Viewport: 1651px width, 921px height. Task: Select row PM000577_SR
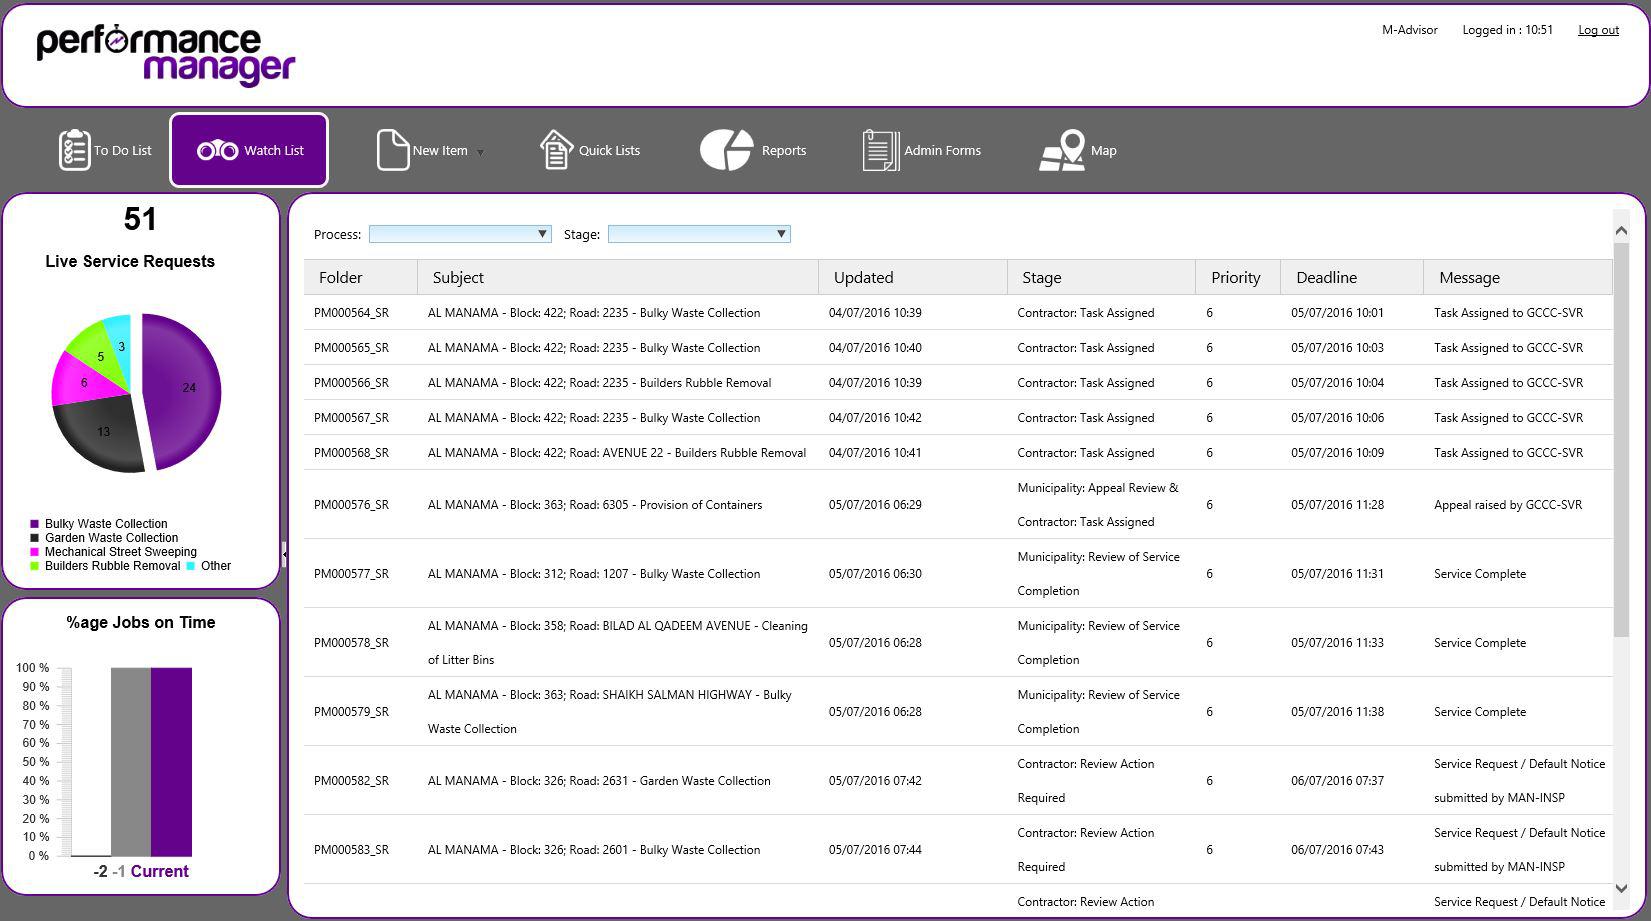click(958, 573)
